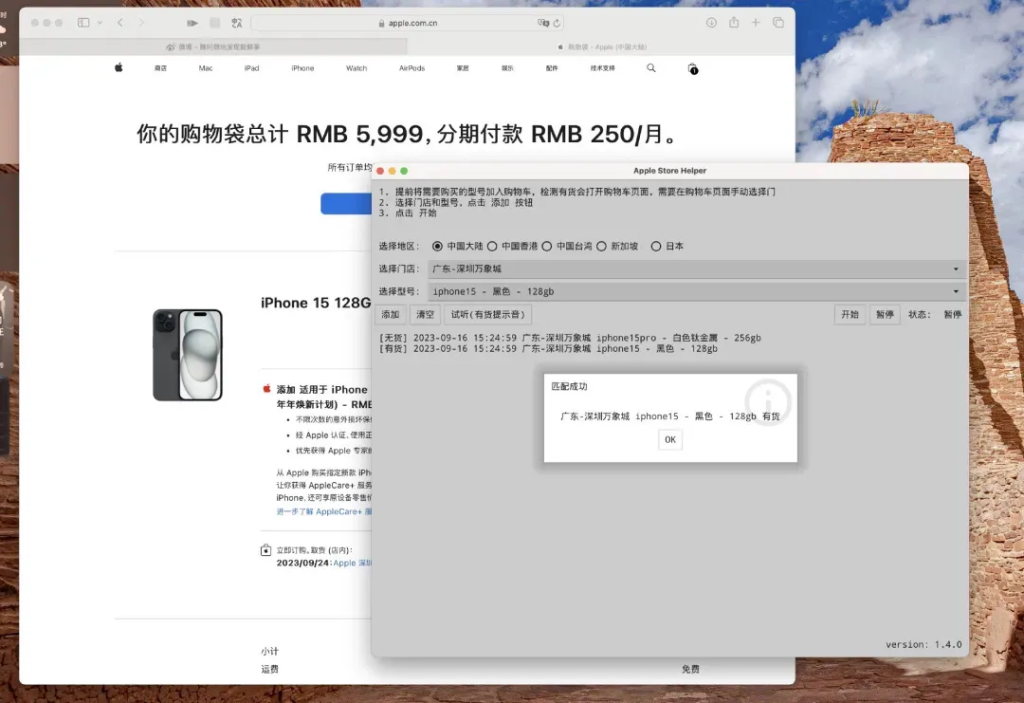Screen dimensions: 1024x703
Task: Click Safari translate page icon in toolbar
Action: 236,23
